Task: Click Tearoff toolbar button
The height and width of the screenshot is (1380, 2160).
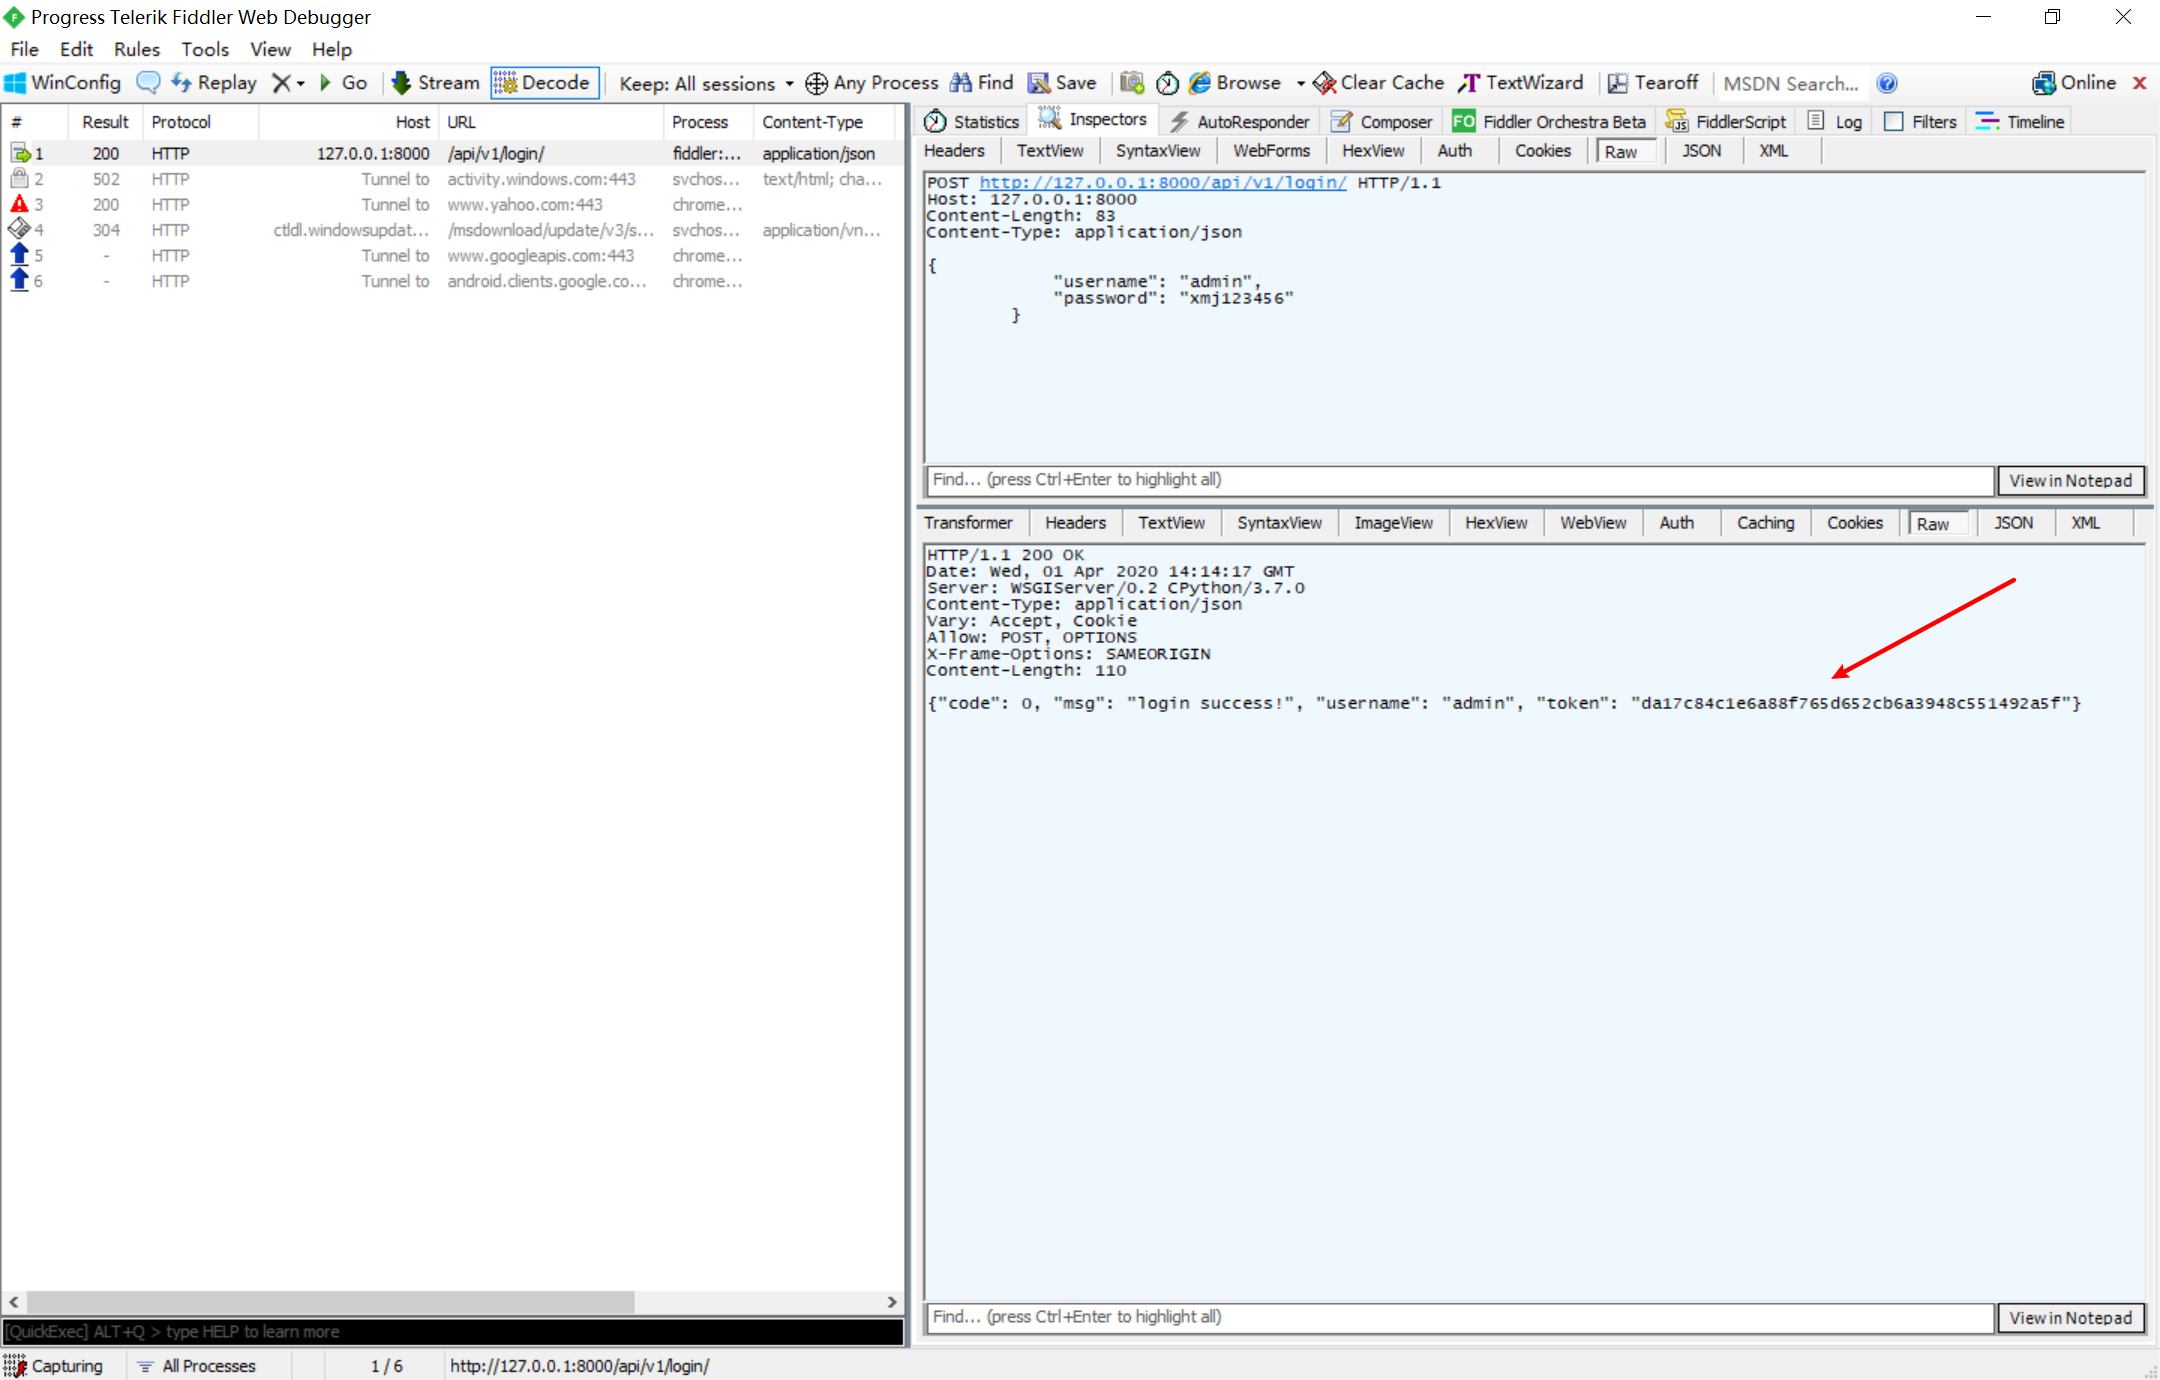Action: click(x=1653, y=83)
